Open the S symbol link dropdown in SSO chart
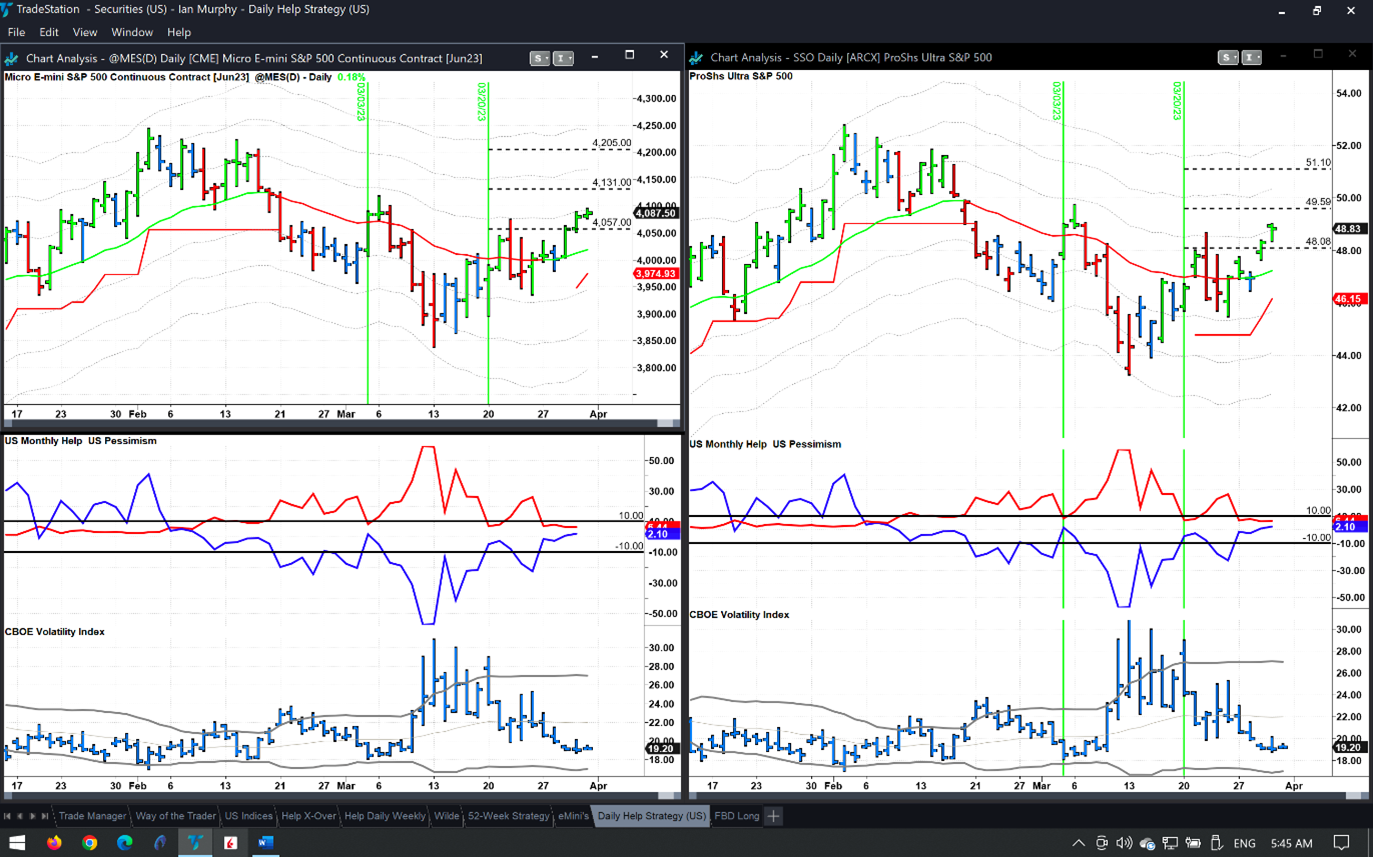 coord(1227,58)
